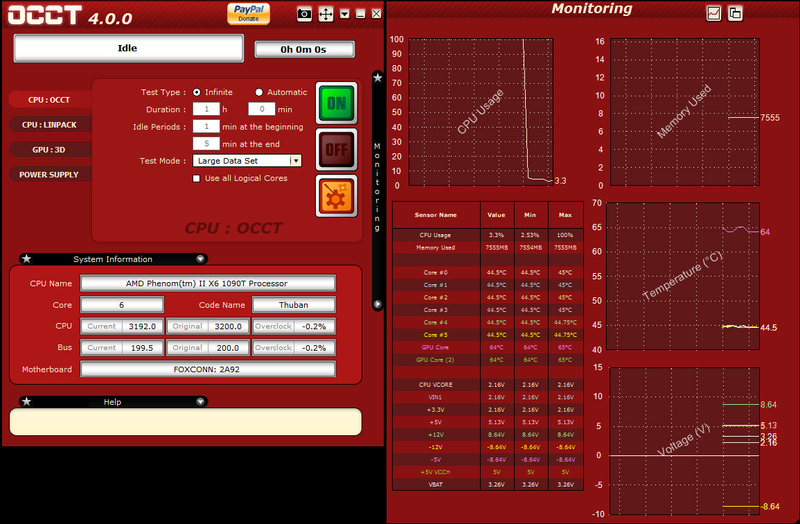Viewport: 800px width, 524px height.
Task: Open test settings with orange gear icon
Action: (336, 196)
